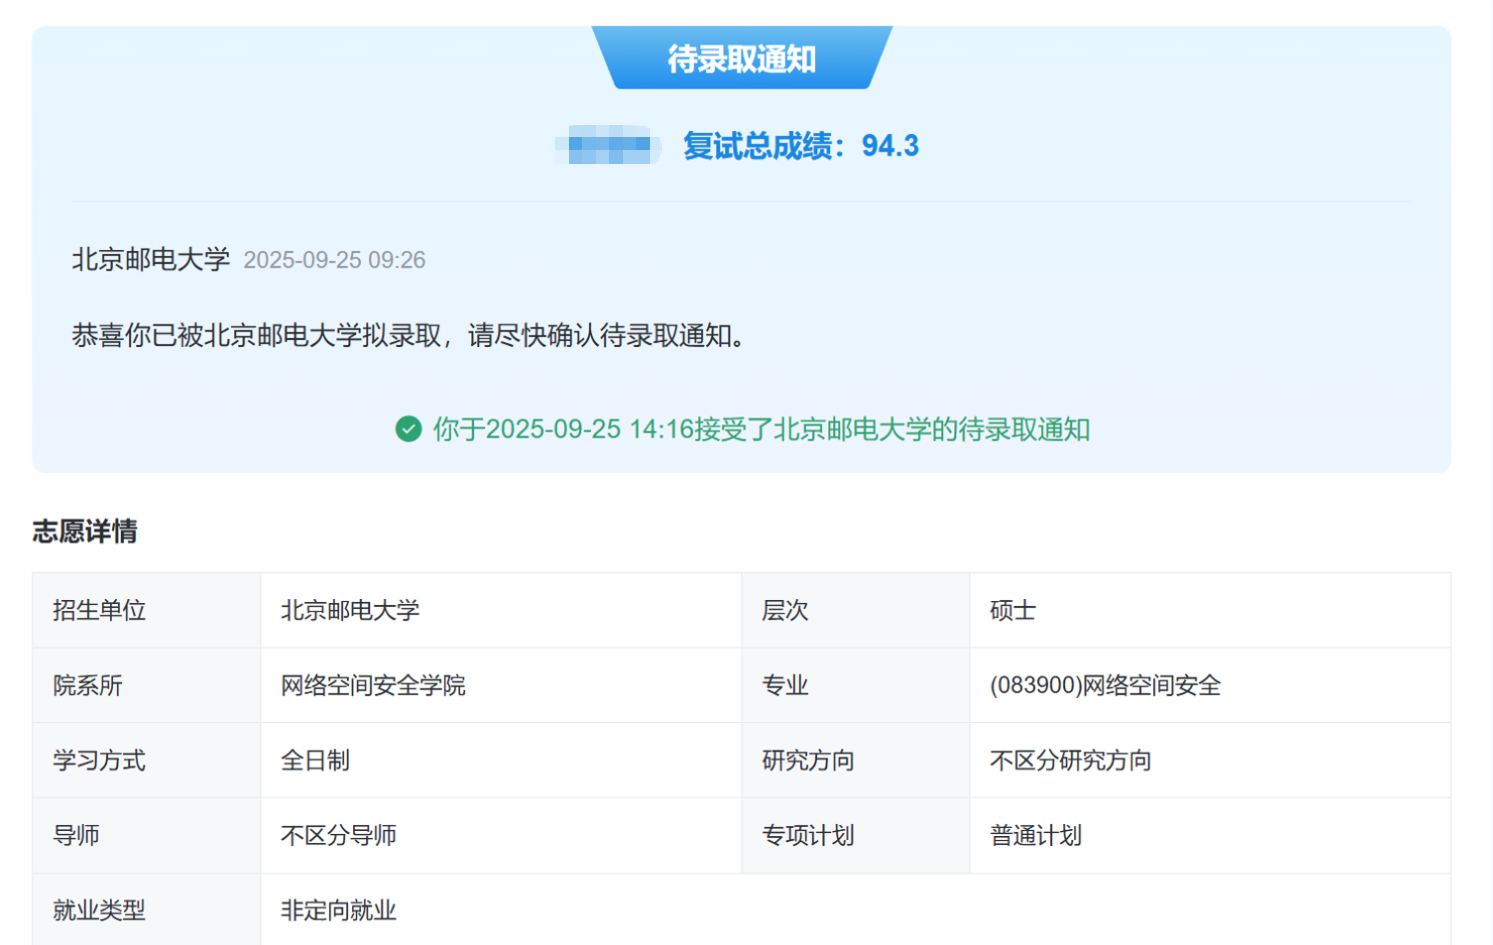The height and width of the screenshot is (945, 1493).
Task: Click the 不区分研究方向 value cell
Action: point(1210,760)
